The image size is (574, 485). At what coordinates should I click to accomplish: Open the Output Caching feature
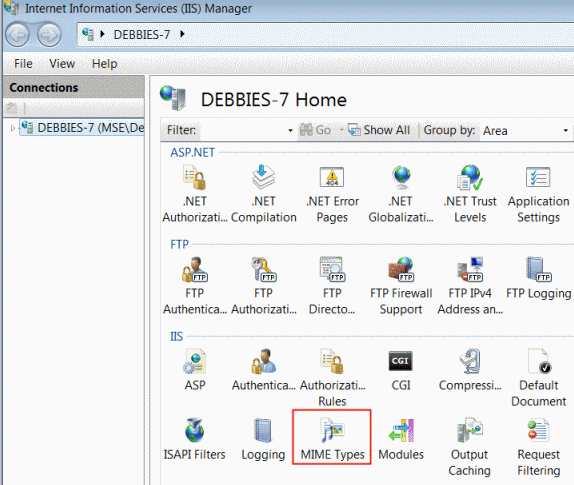coord(469,447)
